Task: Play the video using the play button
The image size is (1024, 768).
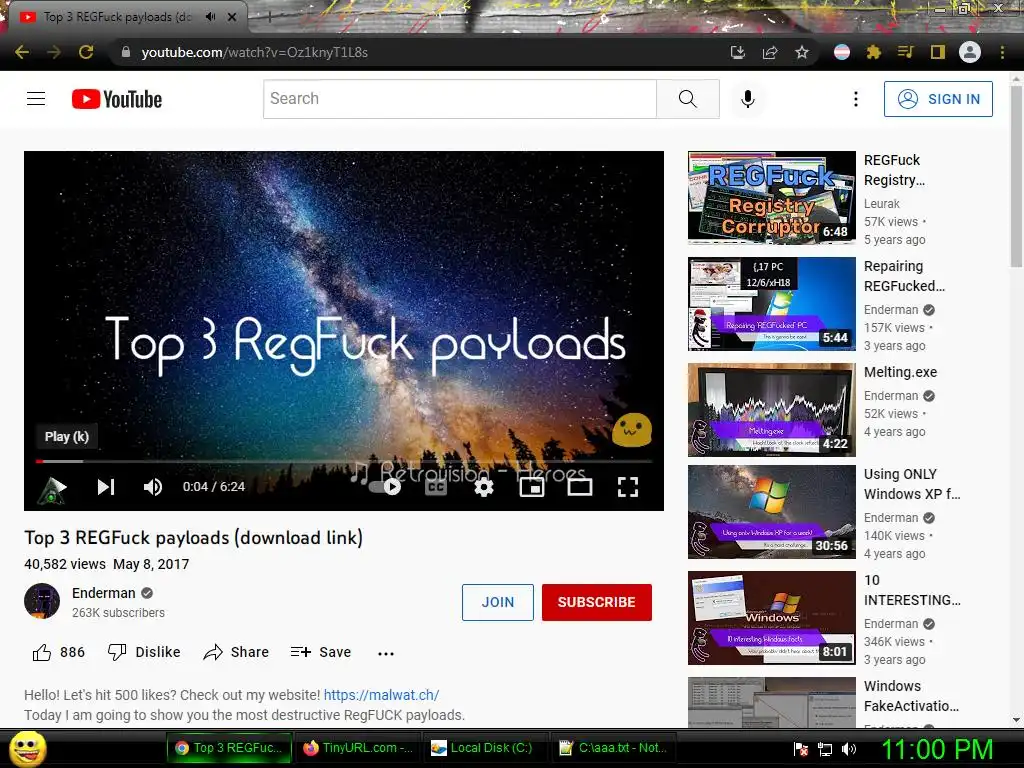Action: [54, 488]
